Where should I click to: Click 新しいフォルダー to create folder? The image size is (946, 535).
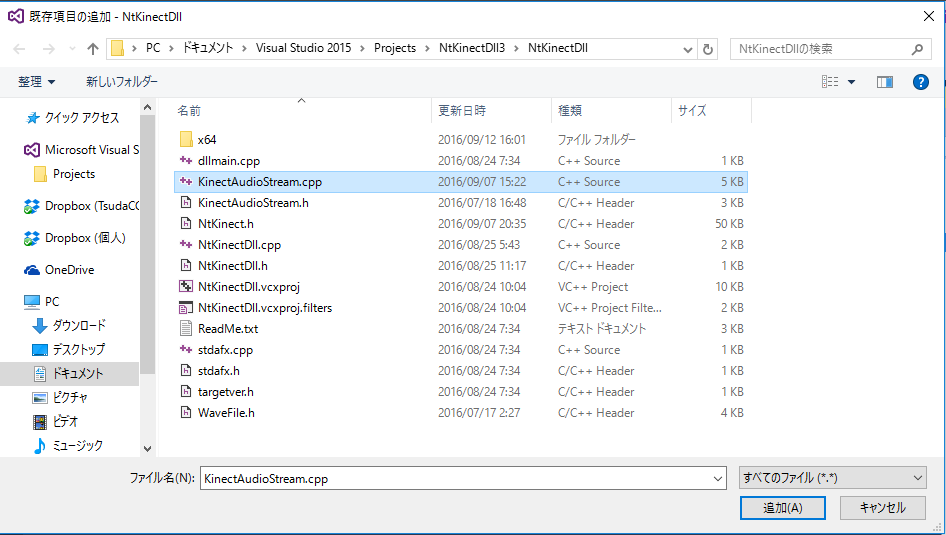pos(121,82)
